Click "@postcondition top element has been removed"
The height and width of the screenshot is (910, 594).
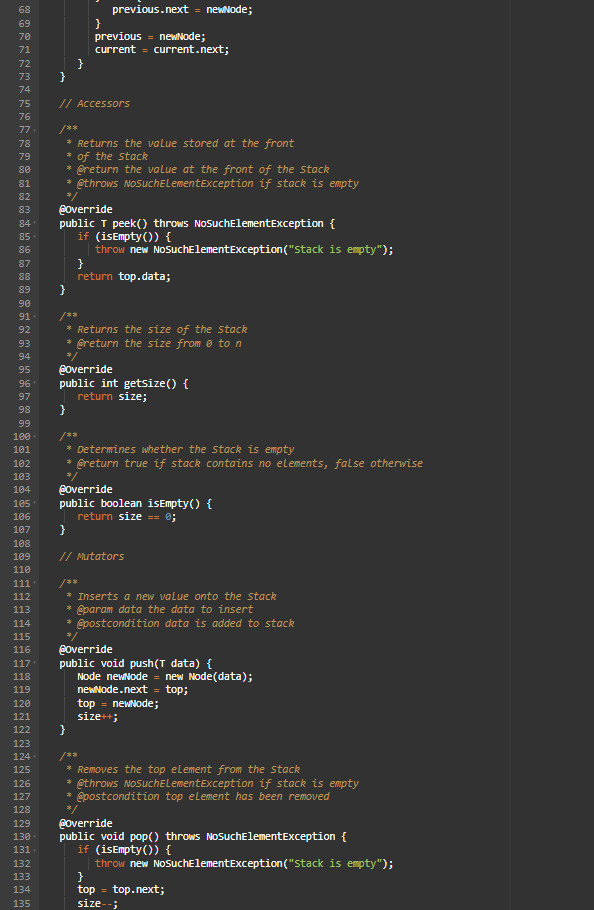tap(203, 797)
